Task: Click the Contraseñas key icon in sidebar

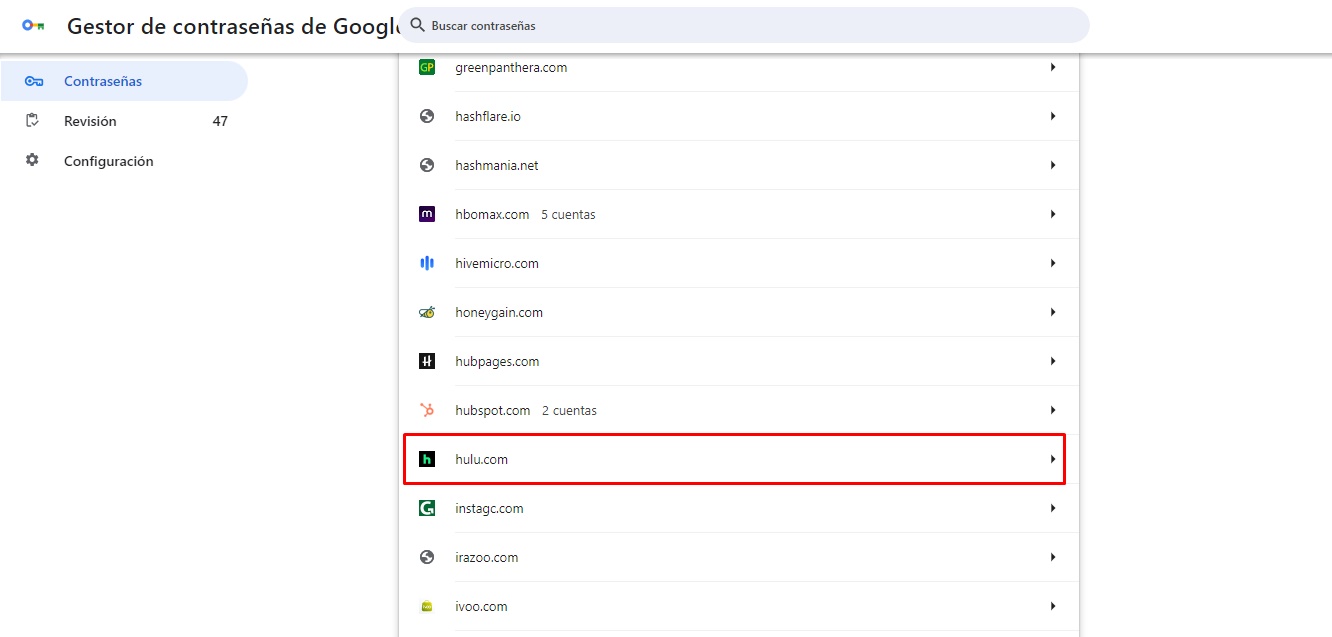Action: [x=33, y=81]
